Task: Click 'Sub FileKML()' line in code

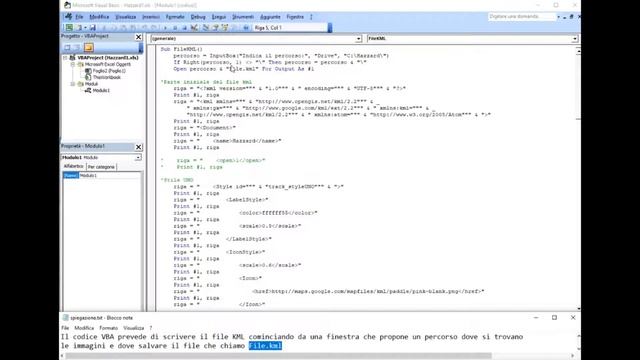Action: 181,49
